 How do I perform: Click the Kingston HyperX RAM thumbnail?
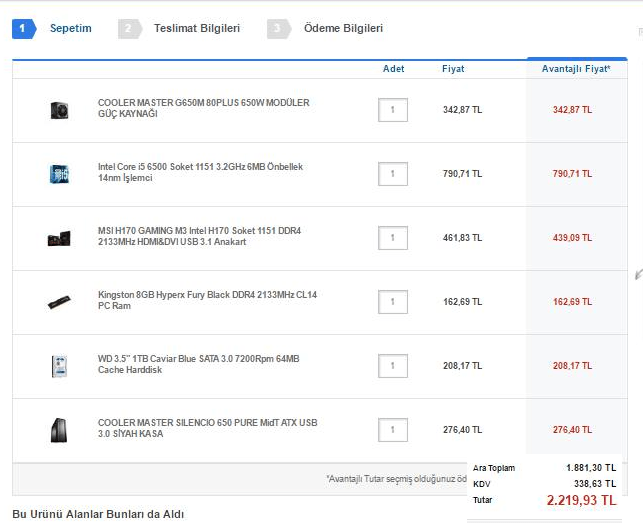[x=59, y=302]
